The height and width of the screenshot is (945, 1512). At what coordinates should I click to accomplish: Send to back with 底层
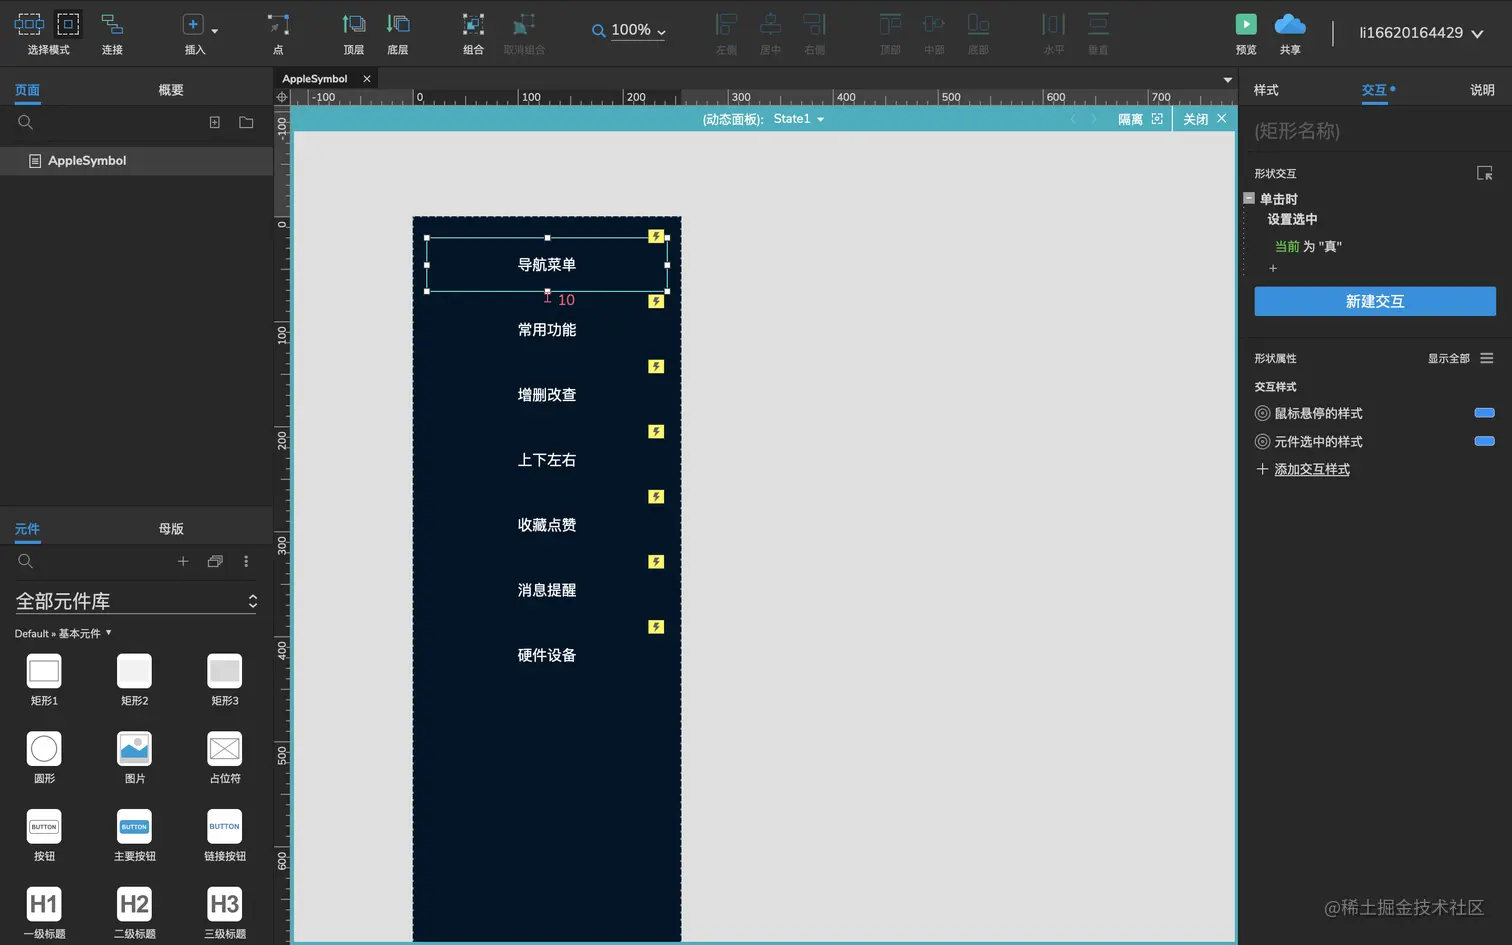398,32
